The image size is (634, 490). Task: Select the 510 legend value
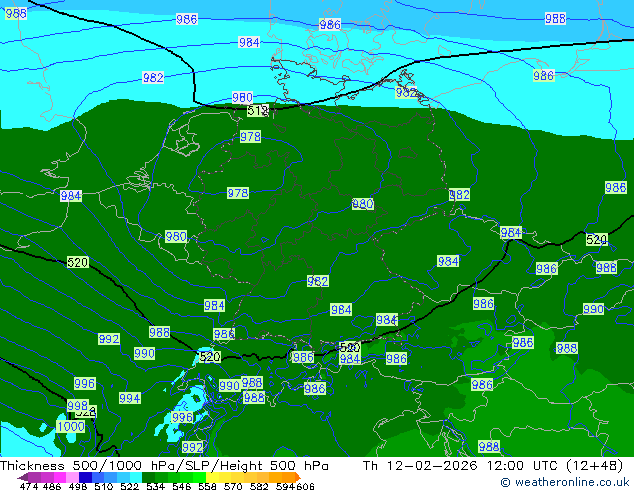[104, 486]
